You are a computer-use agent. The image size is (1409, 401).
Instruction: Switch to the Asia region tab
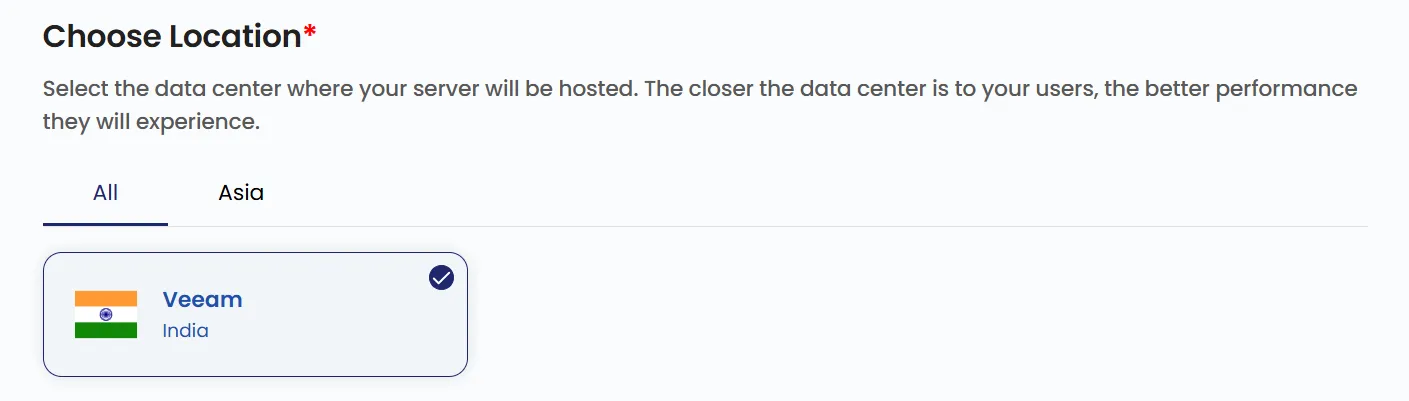tap(241, 193)
